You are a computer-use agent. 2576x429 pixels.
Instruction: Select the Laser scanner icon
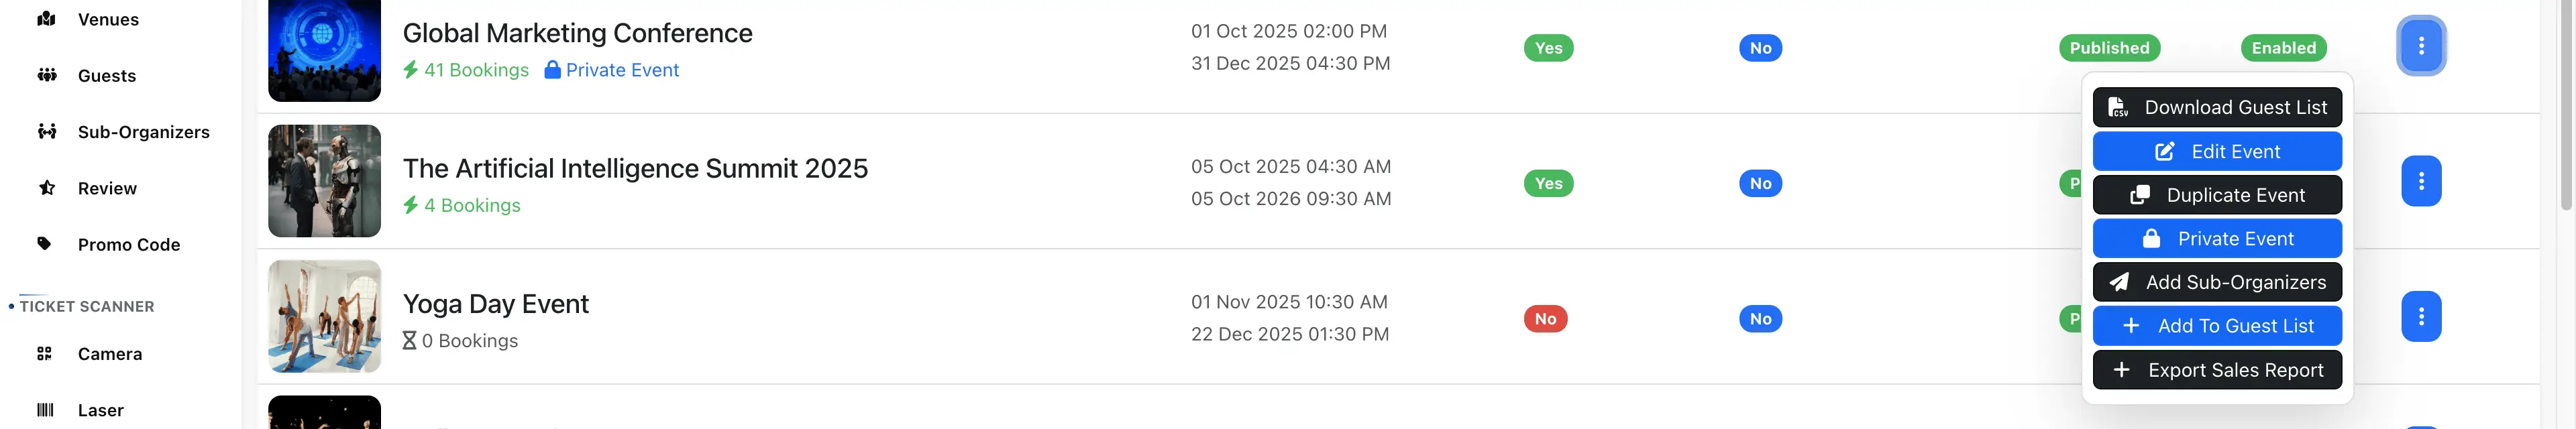[45, 409]
